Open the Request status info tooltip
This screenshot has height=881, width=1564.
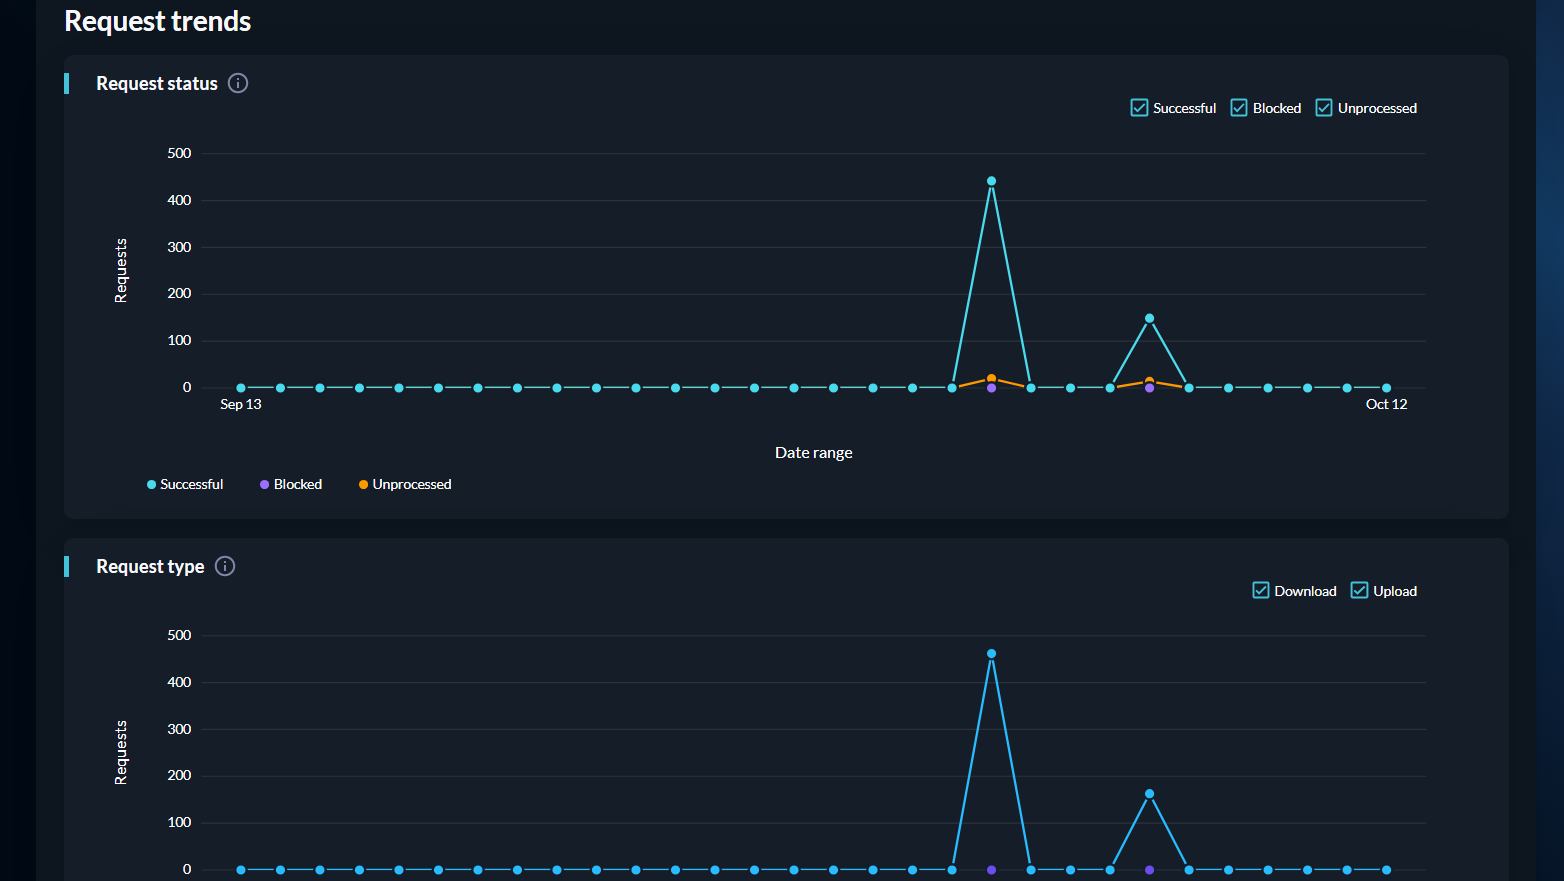point(238,83)
